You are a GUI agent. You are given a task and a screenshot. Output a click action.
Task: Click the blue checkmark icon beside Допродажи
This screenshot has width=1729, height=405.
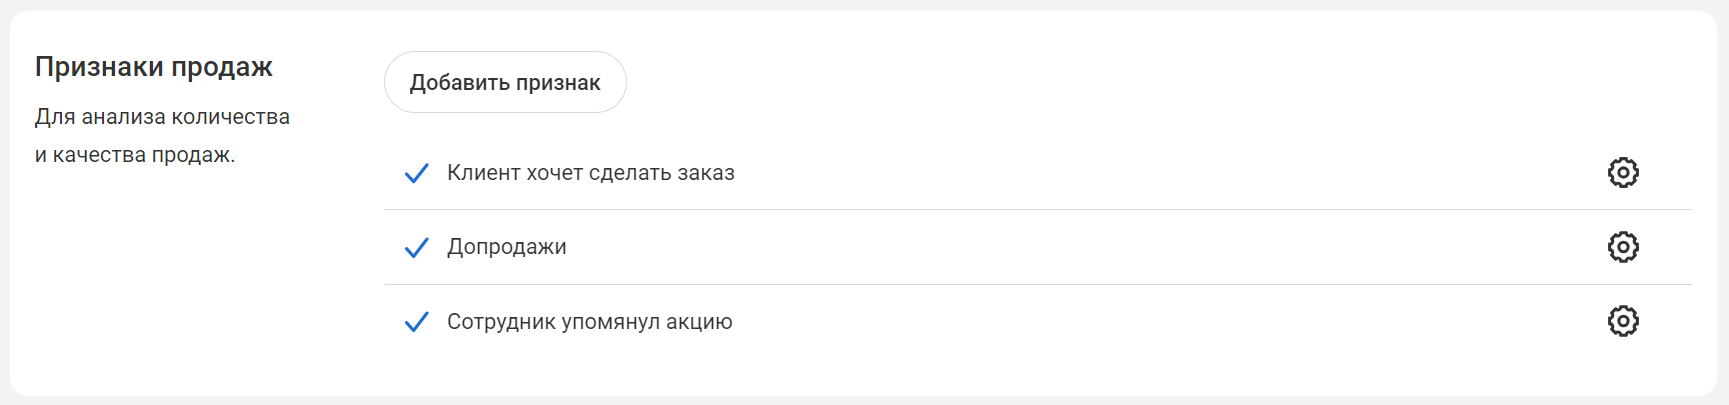[x=416, y=247]
